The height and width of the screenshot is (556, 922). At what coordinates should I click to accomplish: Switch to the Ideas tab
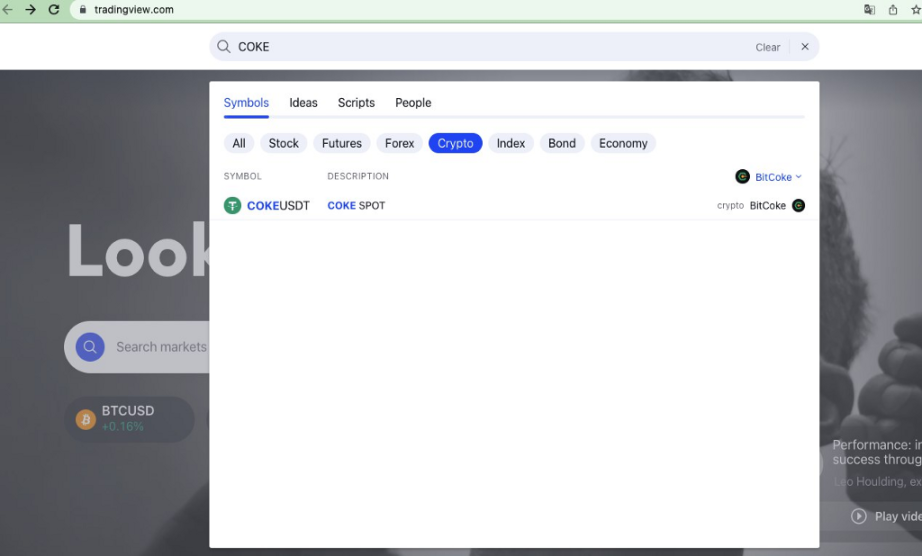click(x=303, y=102)
